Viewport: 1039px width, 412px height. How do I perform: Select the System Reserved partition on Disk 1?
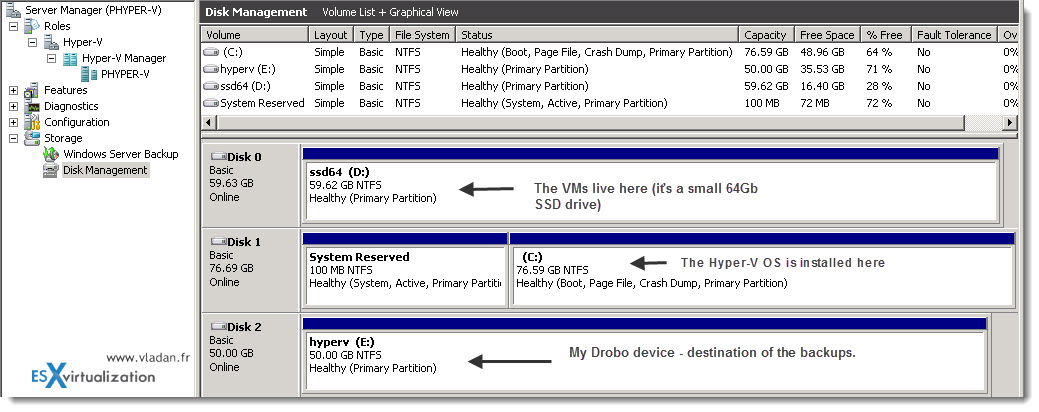[405, 276]
